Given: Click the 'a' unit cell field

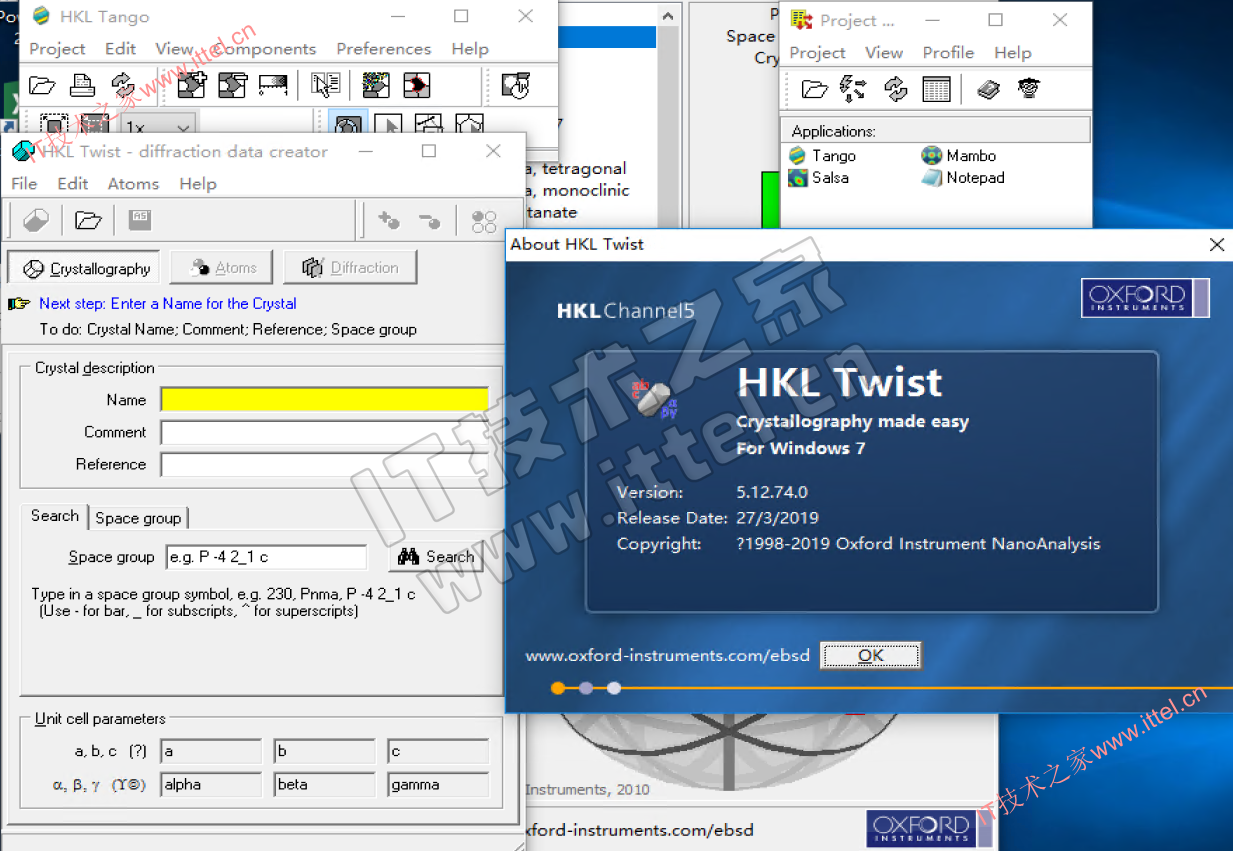Looking at the screenshot, I should pyautogui.click(x=211, y=752).
